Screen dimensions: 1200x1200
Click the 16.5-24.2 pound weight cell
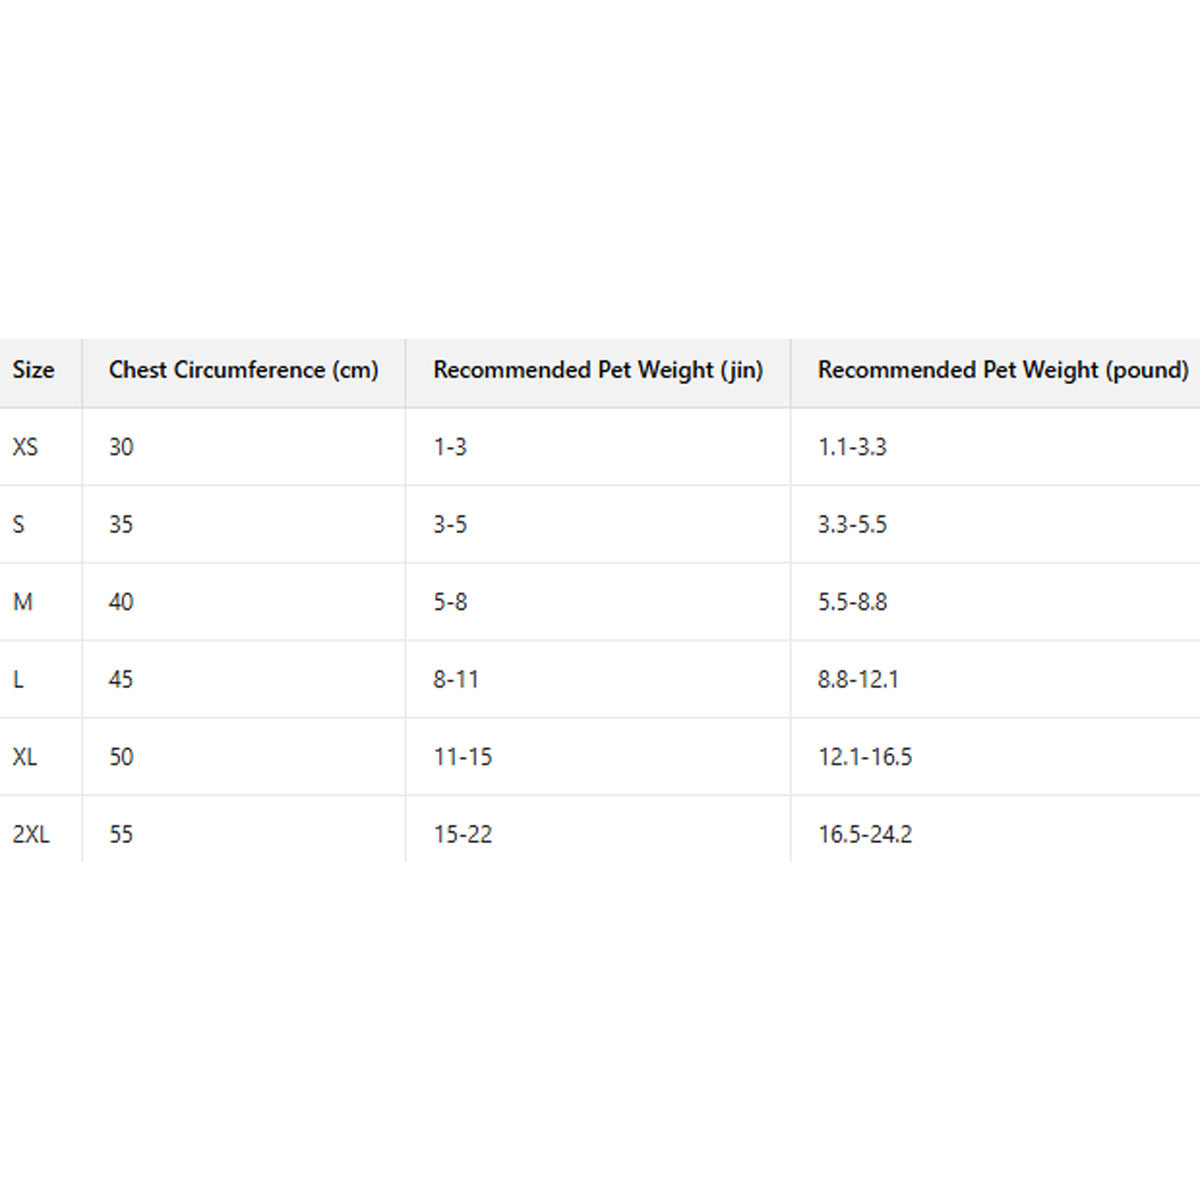865,834
